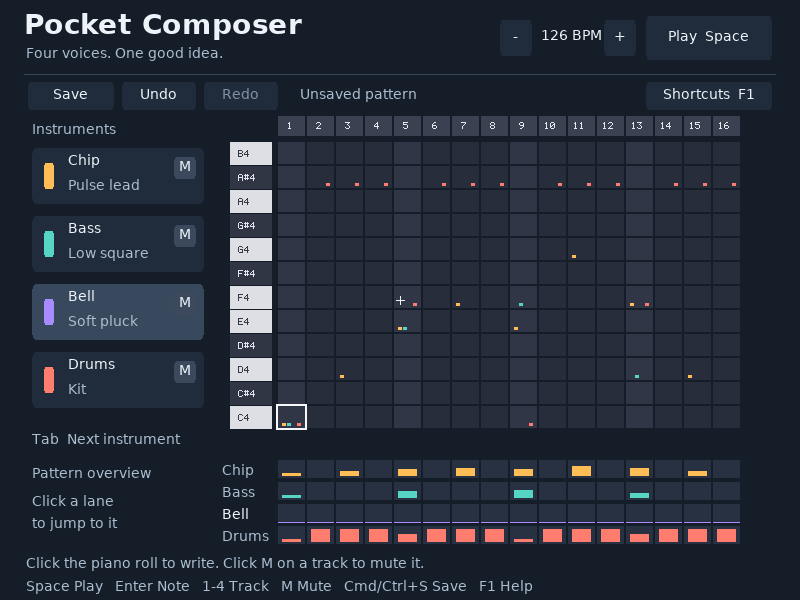The image size is (800, 600).
Task: Save the current pattern
Action: click(71, 95)
